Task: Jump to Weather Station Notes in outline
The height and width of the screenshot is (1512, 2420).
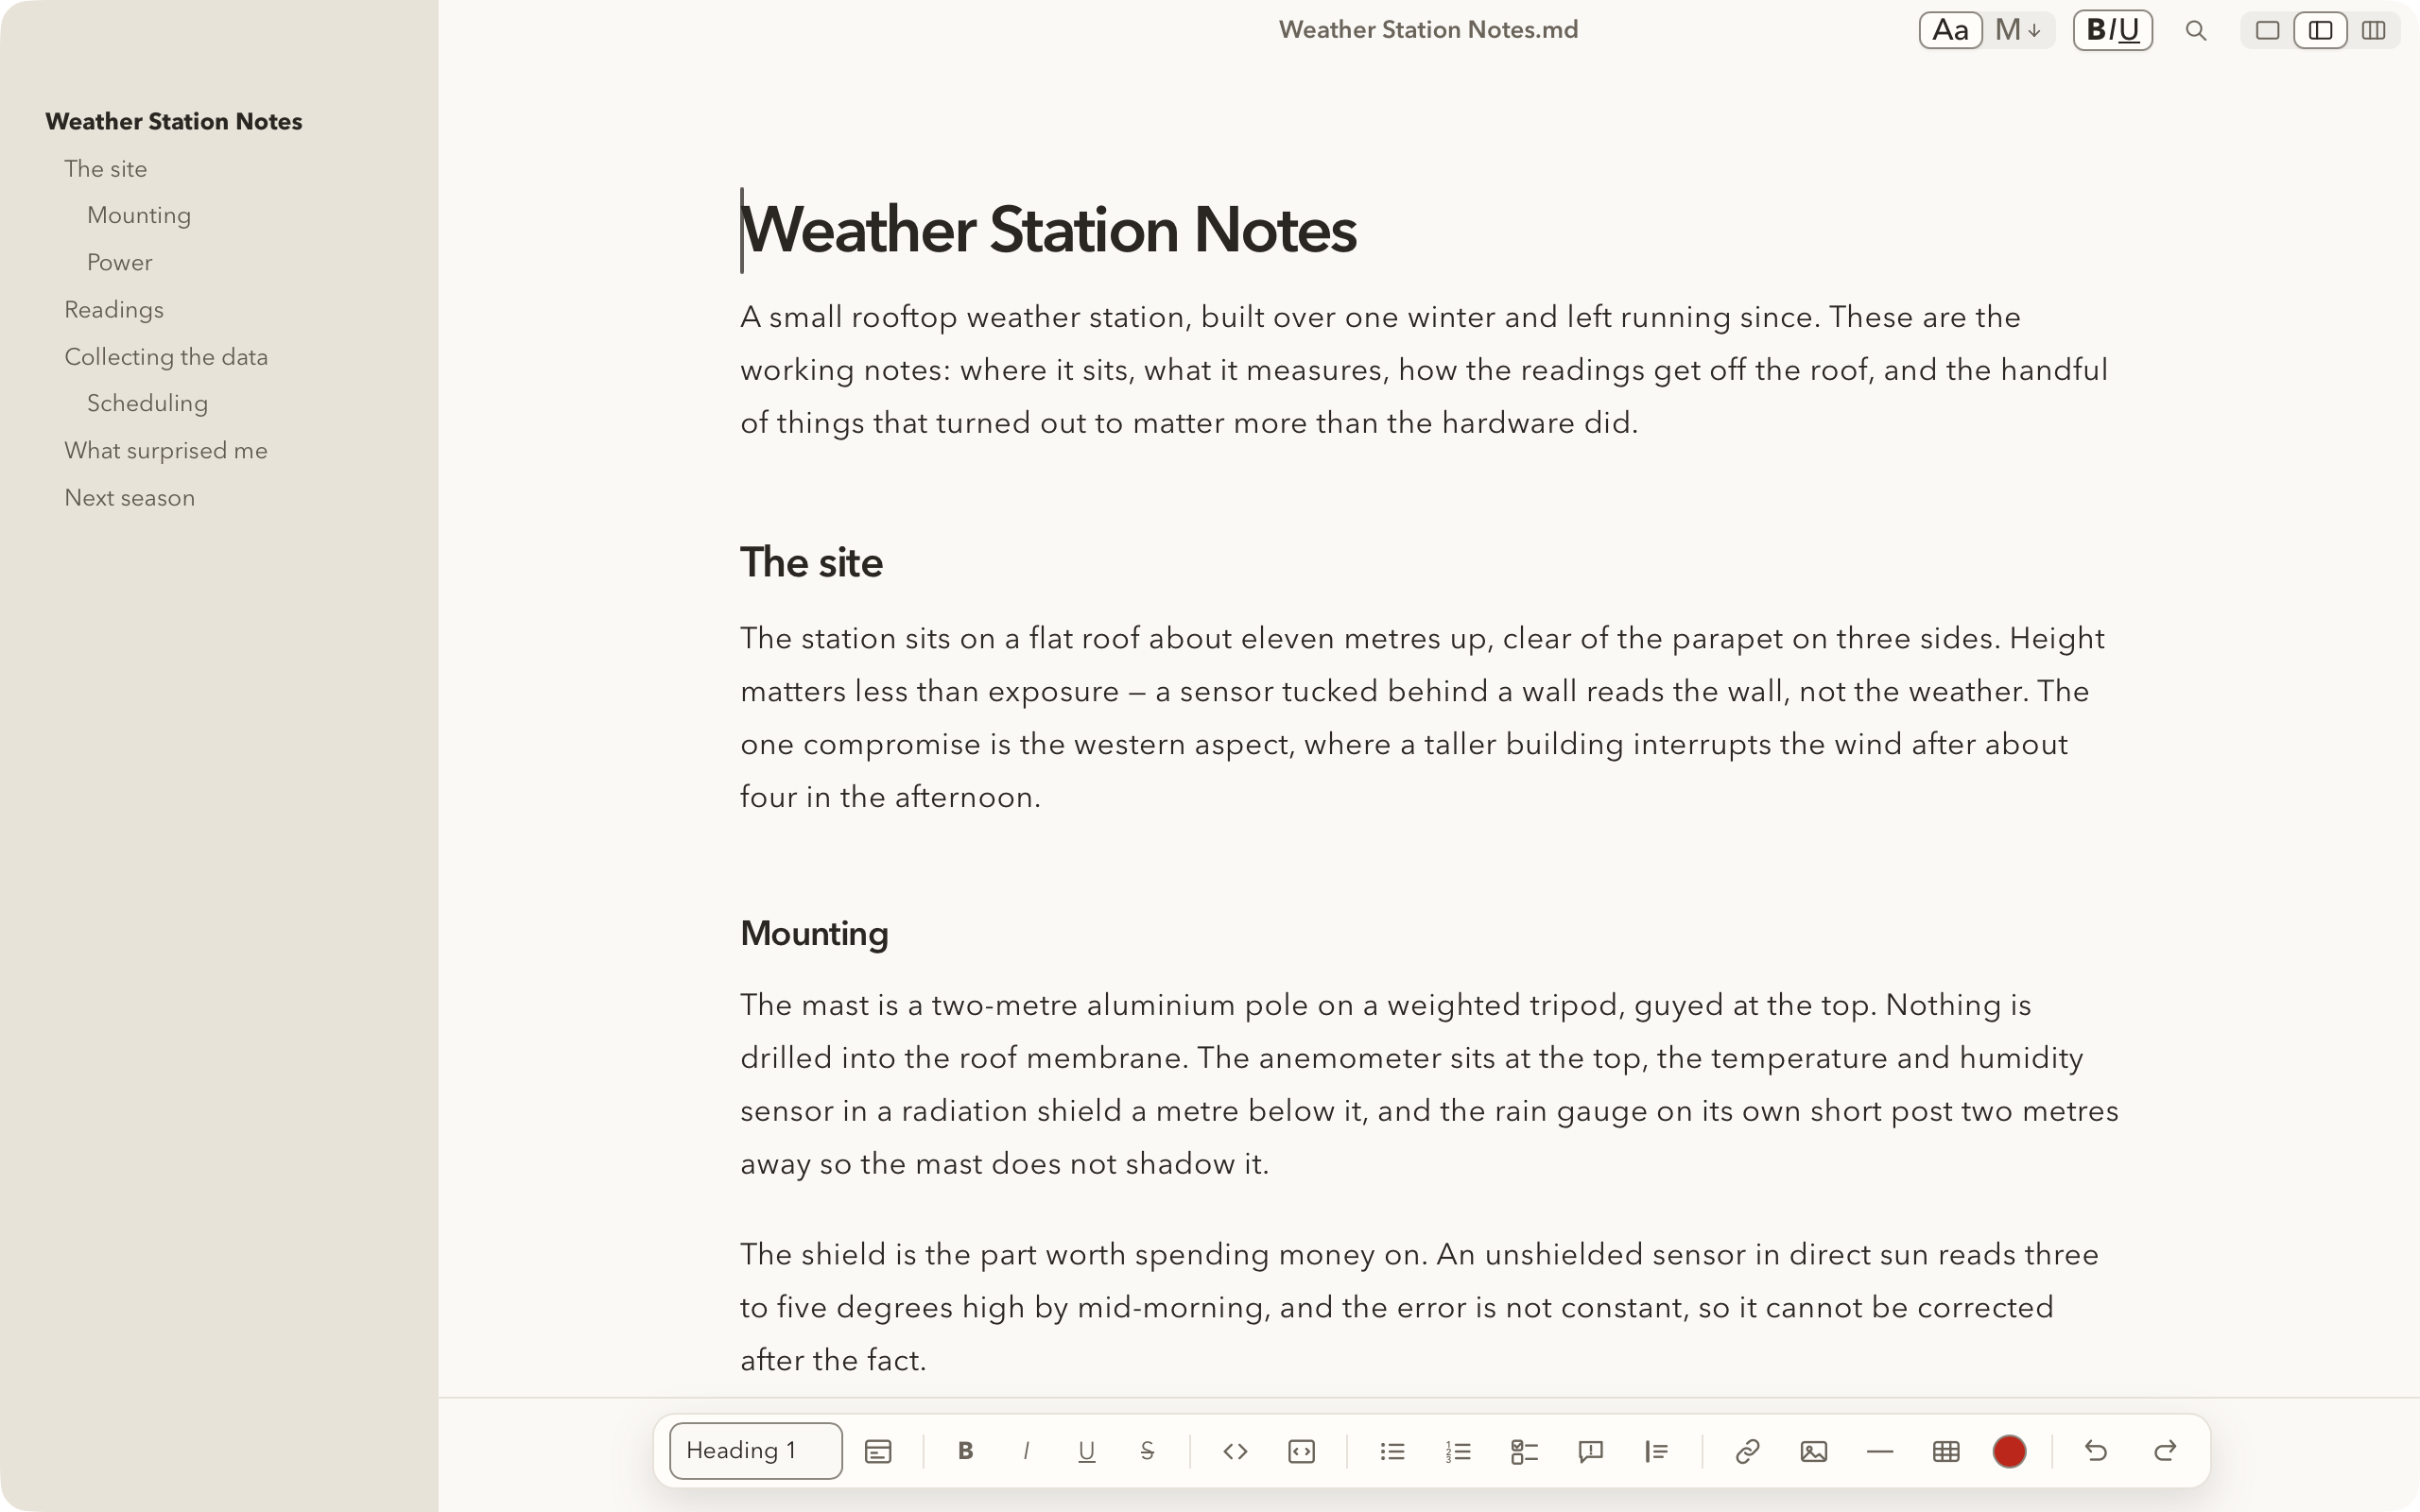Action: (174, 121)
